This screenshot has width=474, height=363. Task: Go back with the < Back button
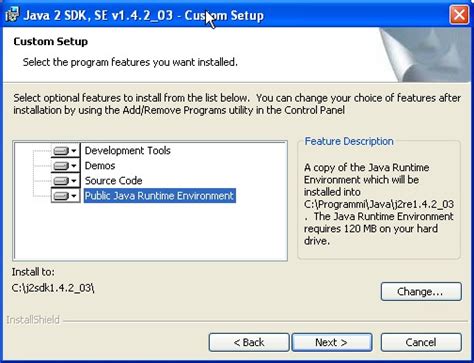point(249,342)
